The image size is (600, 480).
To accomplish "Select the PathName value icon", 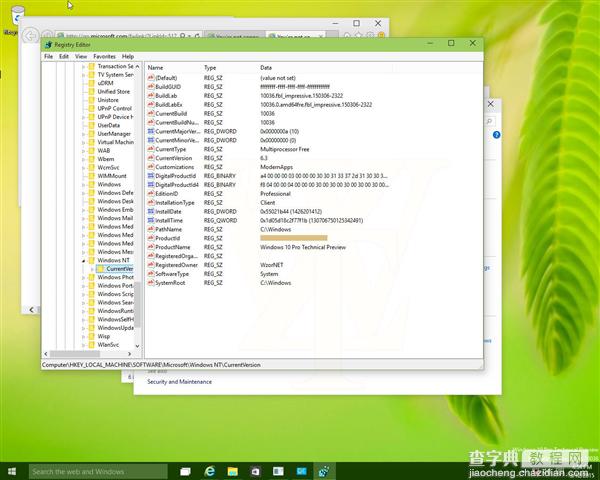I will tap(151, 229).
